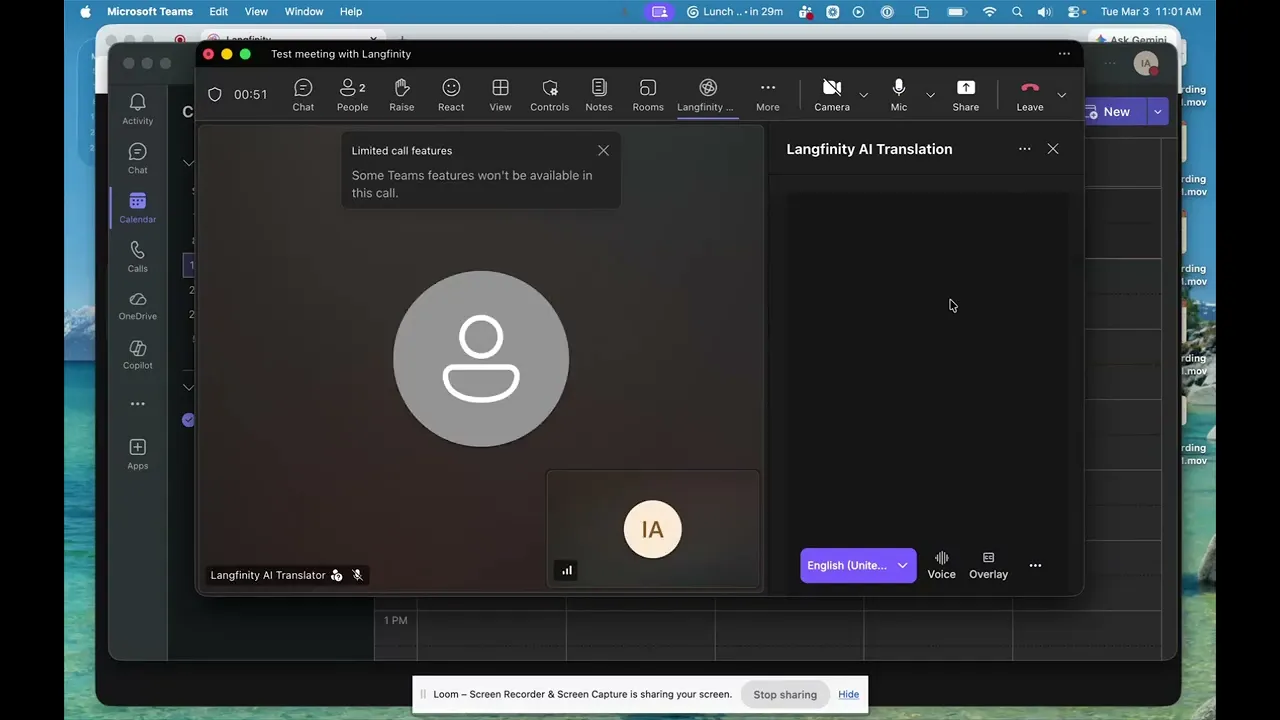
Task: Open the React emoji options
Action: click(x=451, y=95)
